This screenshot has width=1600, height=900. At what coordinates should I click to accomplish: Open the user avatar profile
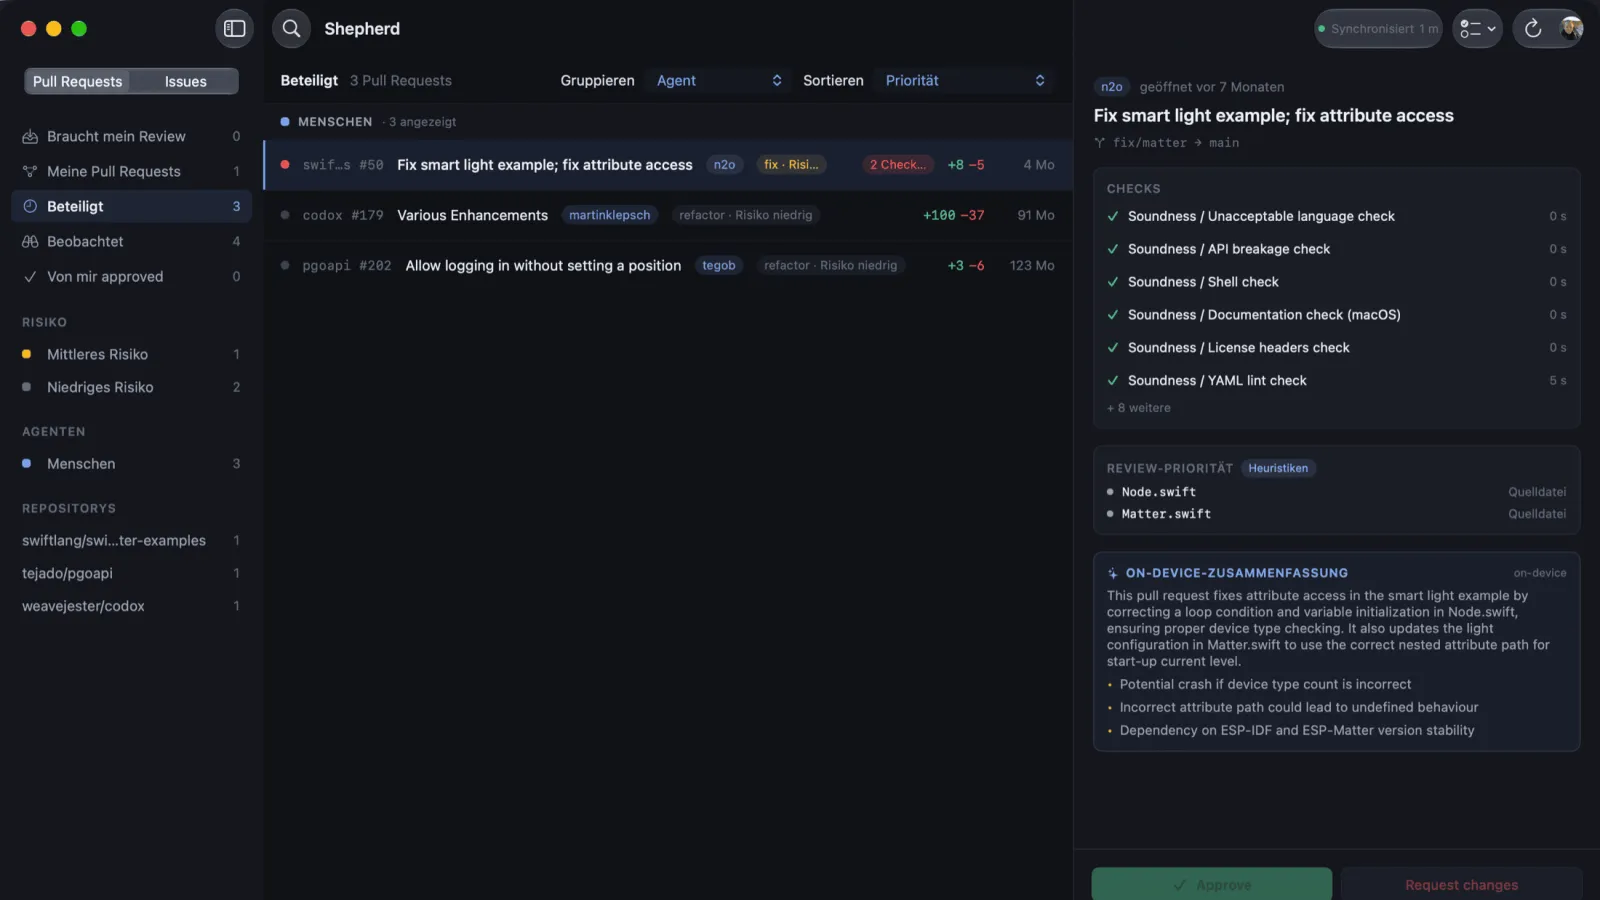(x=1571, y=29)
